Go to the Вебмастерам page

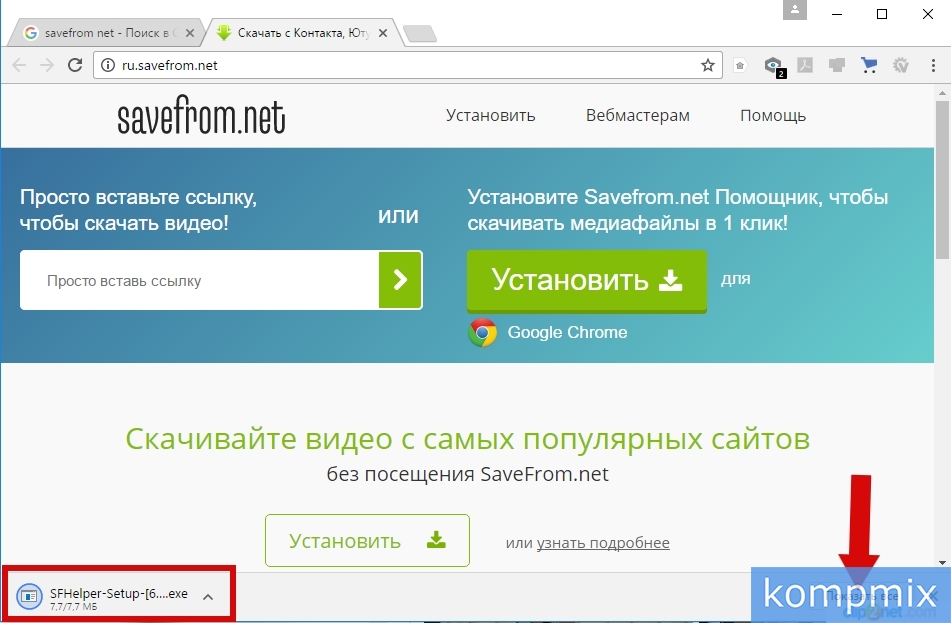[x=637, y=115]
